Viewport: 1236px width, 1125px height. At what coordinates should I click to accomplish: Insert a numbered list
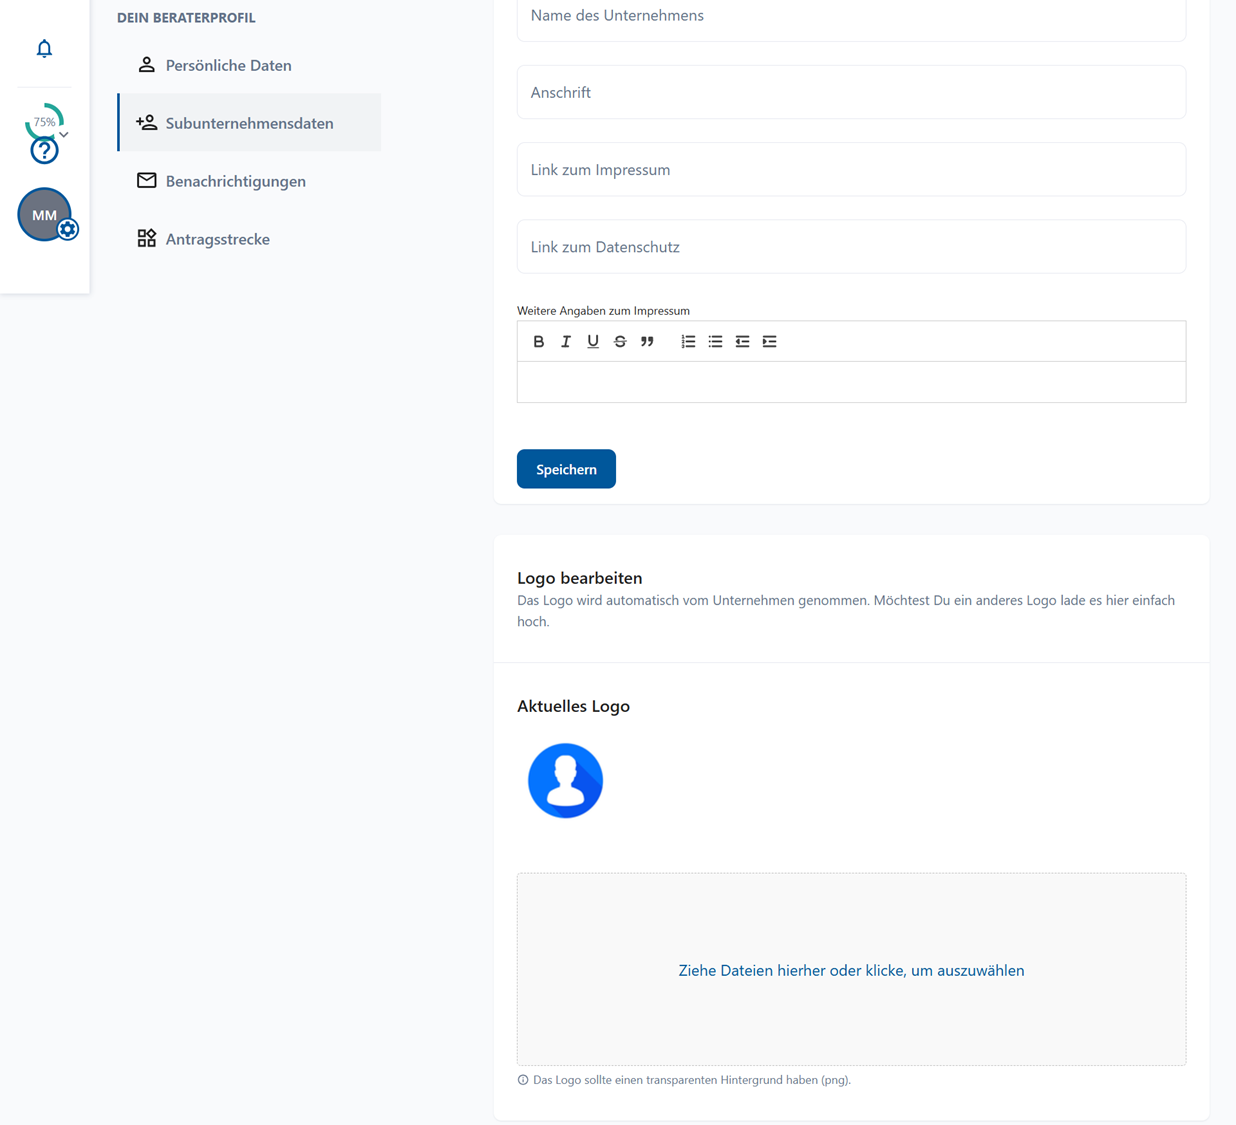pos(688,342)
